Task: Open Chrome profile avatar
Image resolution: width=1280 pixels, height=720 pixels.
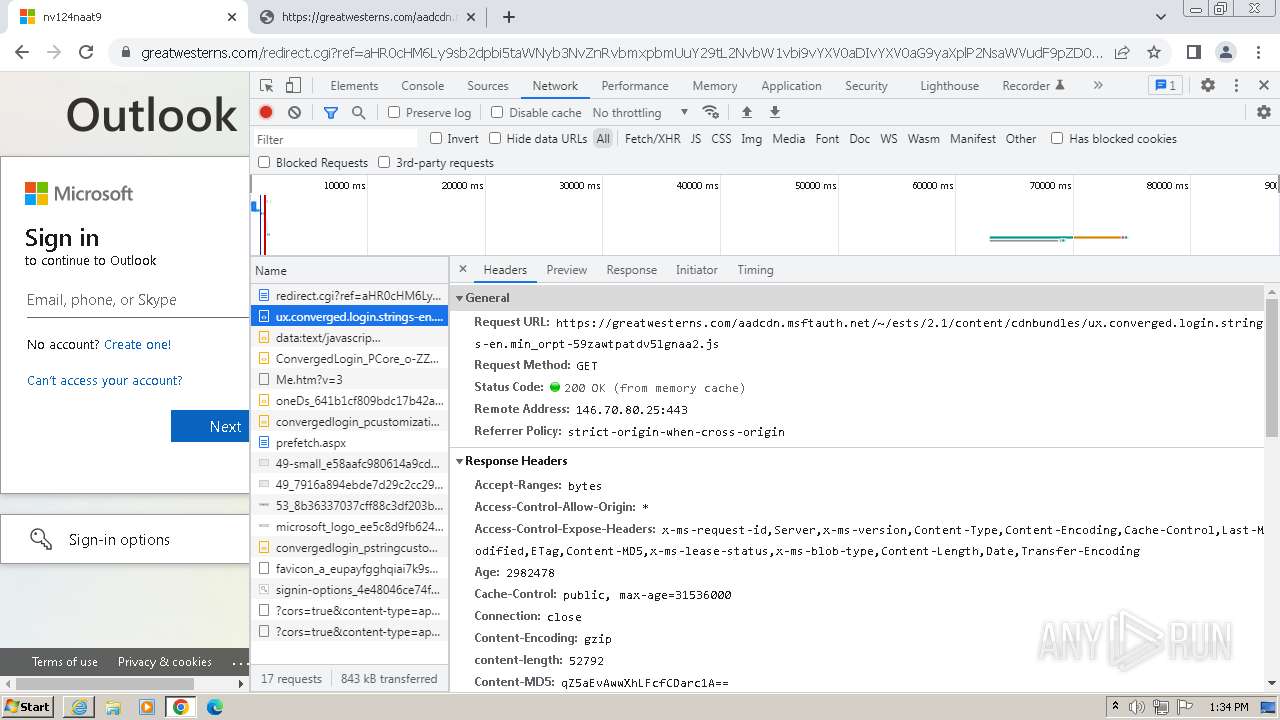Action: tap(1226, 52)
